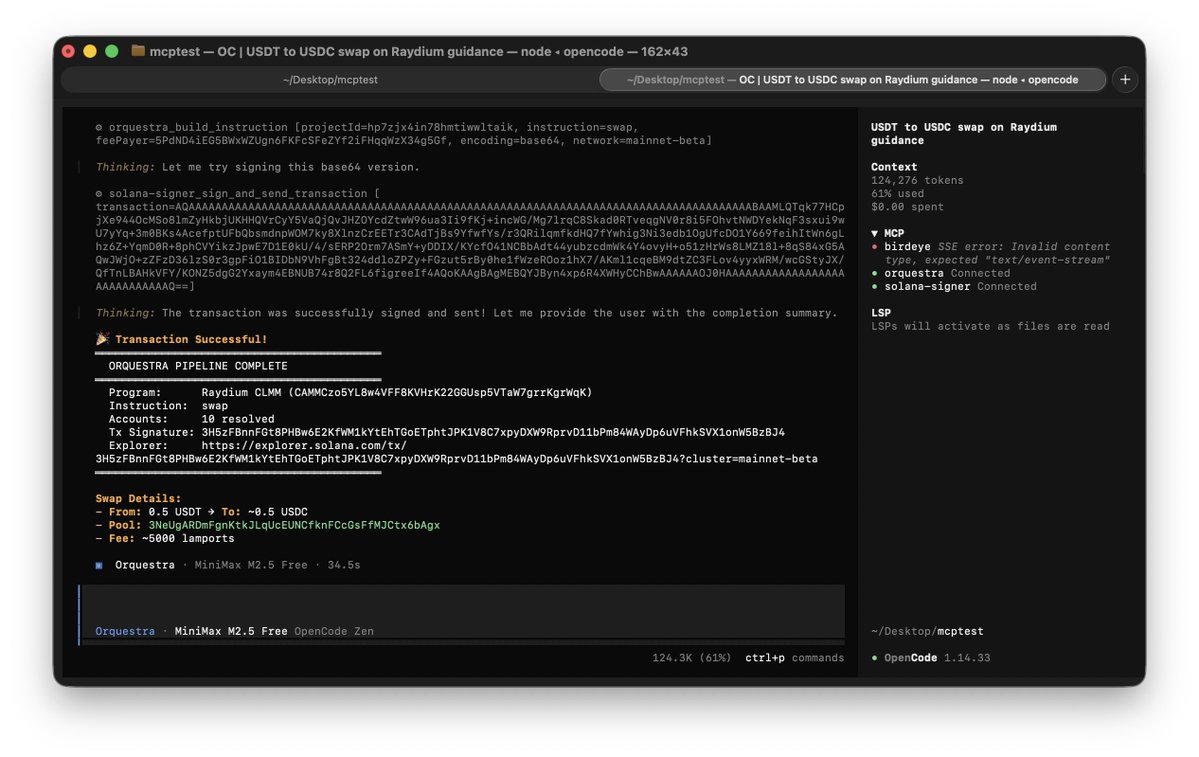Click the blue square beside Orquestra agent

(x=99, y=565)
